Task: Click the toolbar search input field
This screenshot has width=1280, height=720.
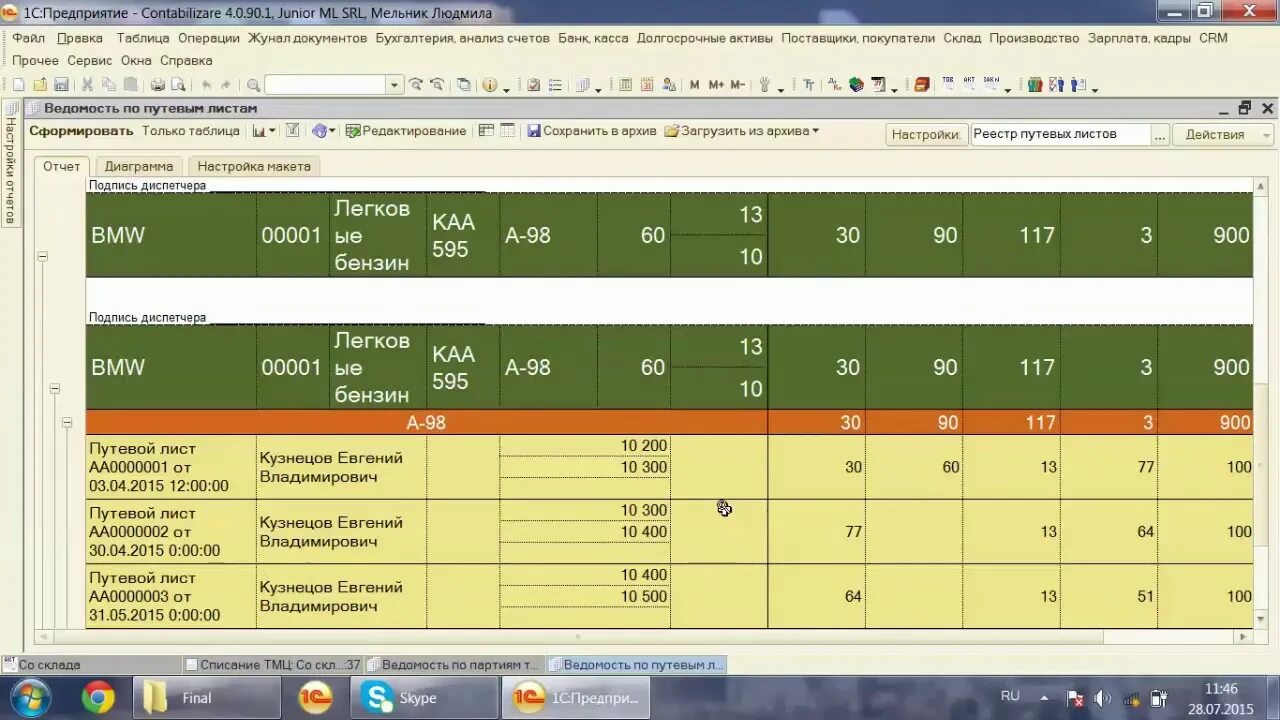Action: pos(325,85)
